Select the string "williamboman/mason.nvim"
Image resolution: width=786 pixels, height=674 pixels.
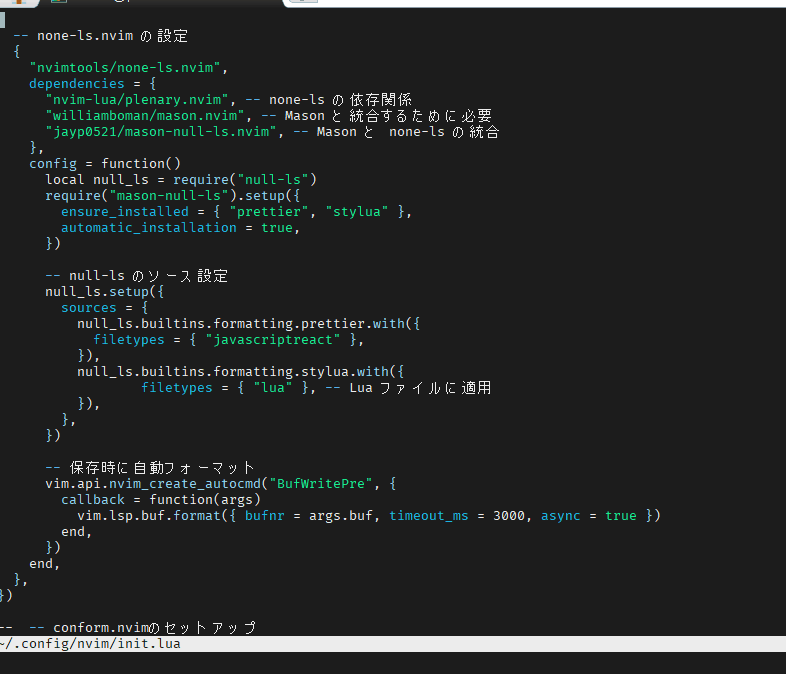point(145,116)
